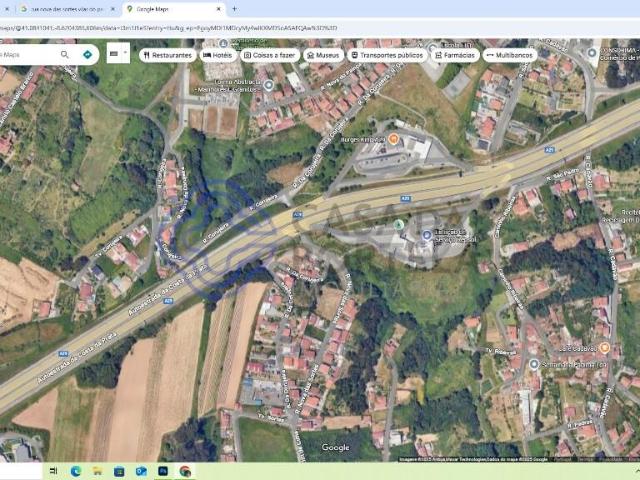Viewport: 640px width, 480px height.
Task: Open Photoshop from the taskbar
Action: [x=162, y=471]
